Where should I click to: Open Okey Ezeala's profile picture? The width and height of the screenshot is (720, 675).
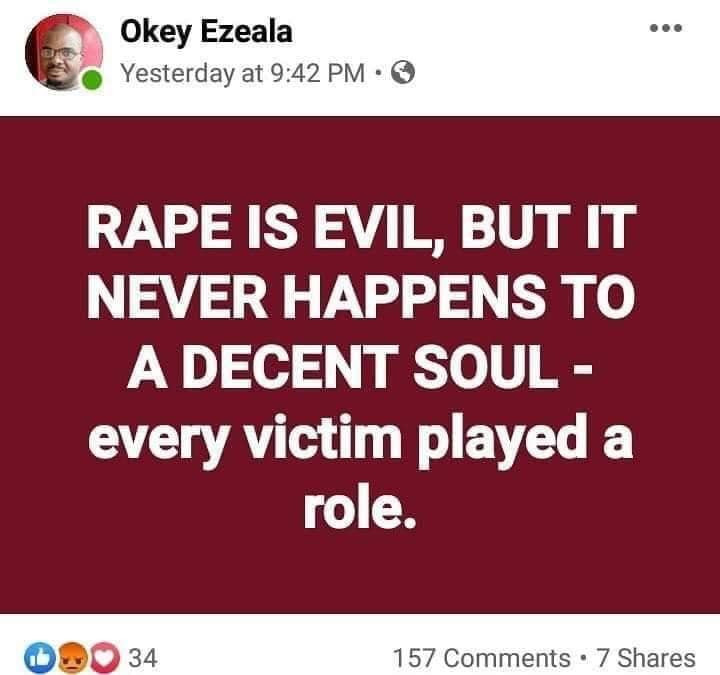[x=63, y=51]
